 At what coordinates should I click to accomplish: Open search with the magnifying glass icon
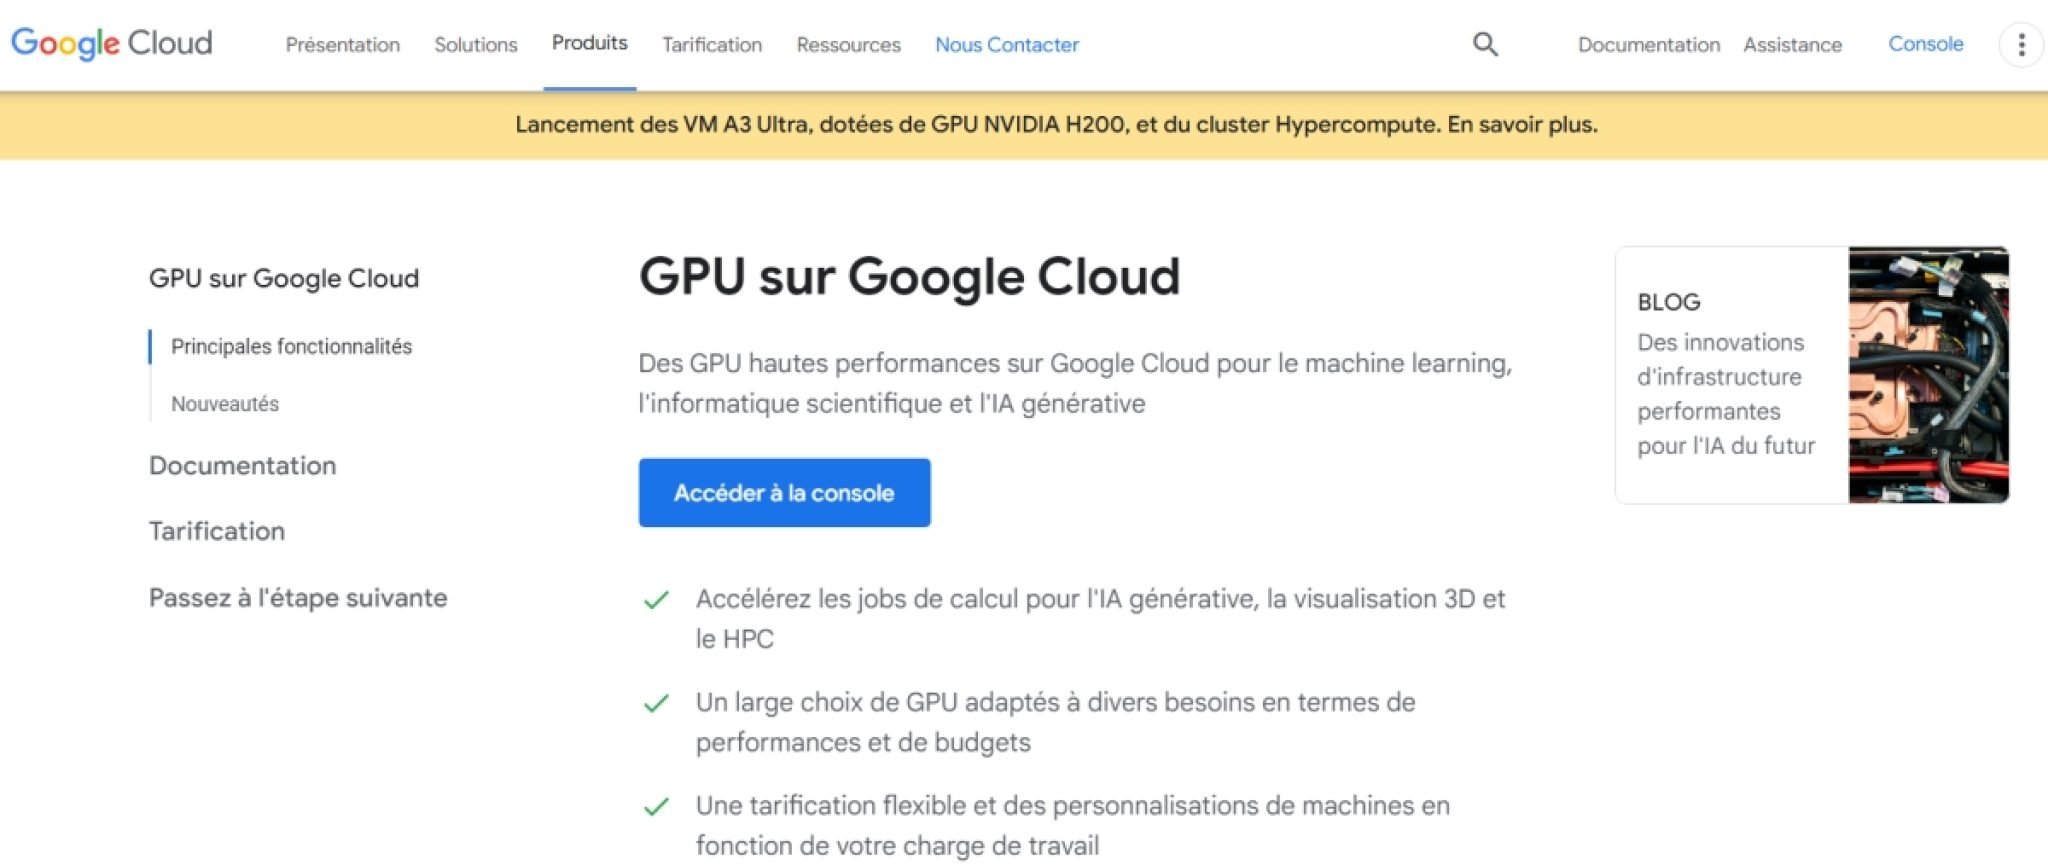coord(1484,44)
